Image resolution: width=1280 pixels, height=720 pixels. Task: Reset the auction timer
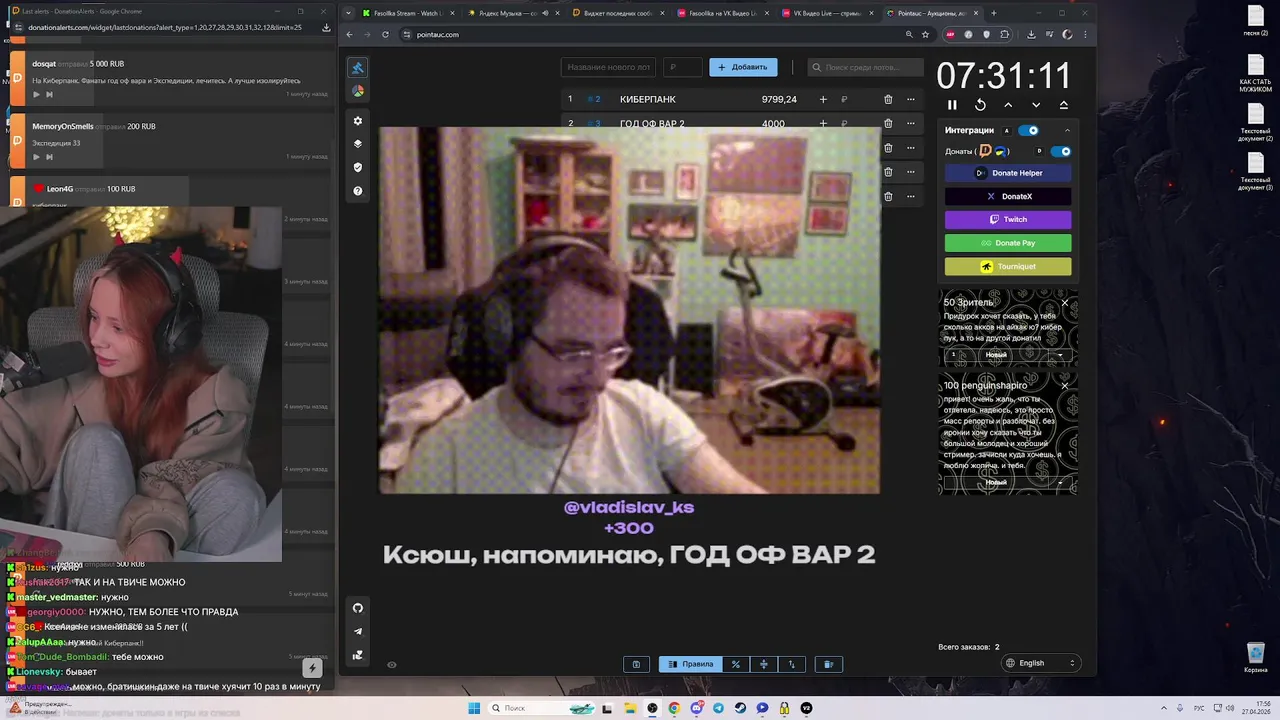(980, 105)
